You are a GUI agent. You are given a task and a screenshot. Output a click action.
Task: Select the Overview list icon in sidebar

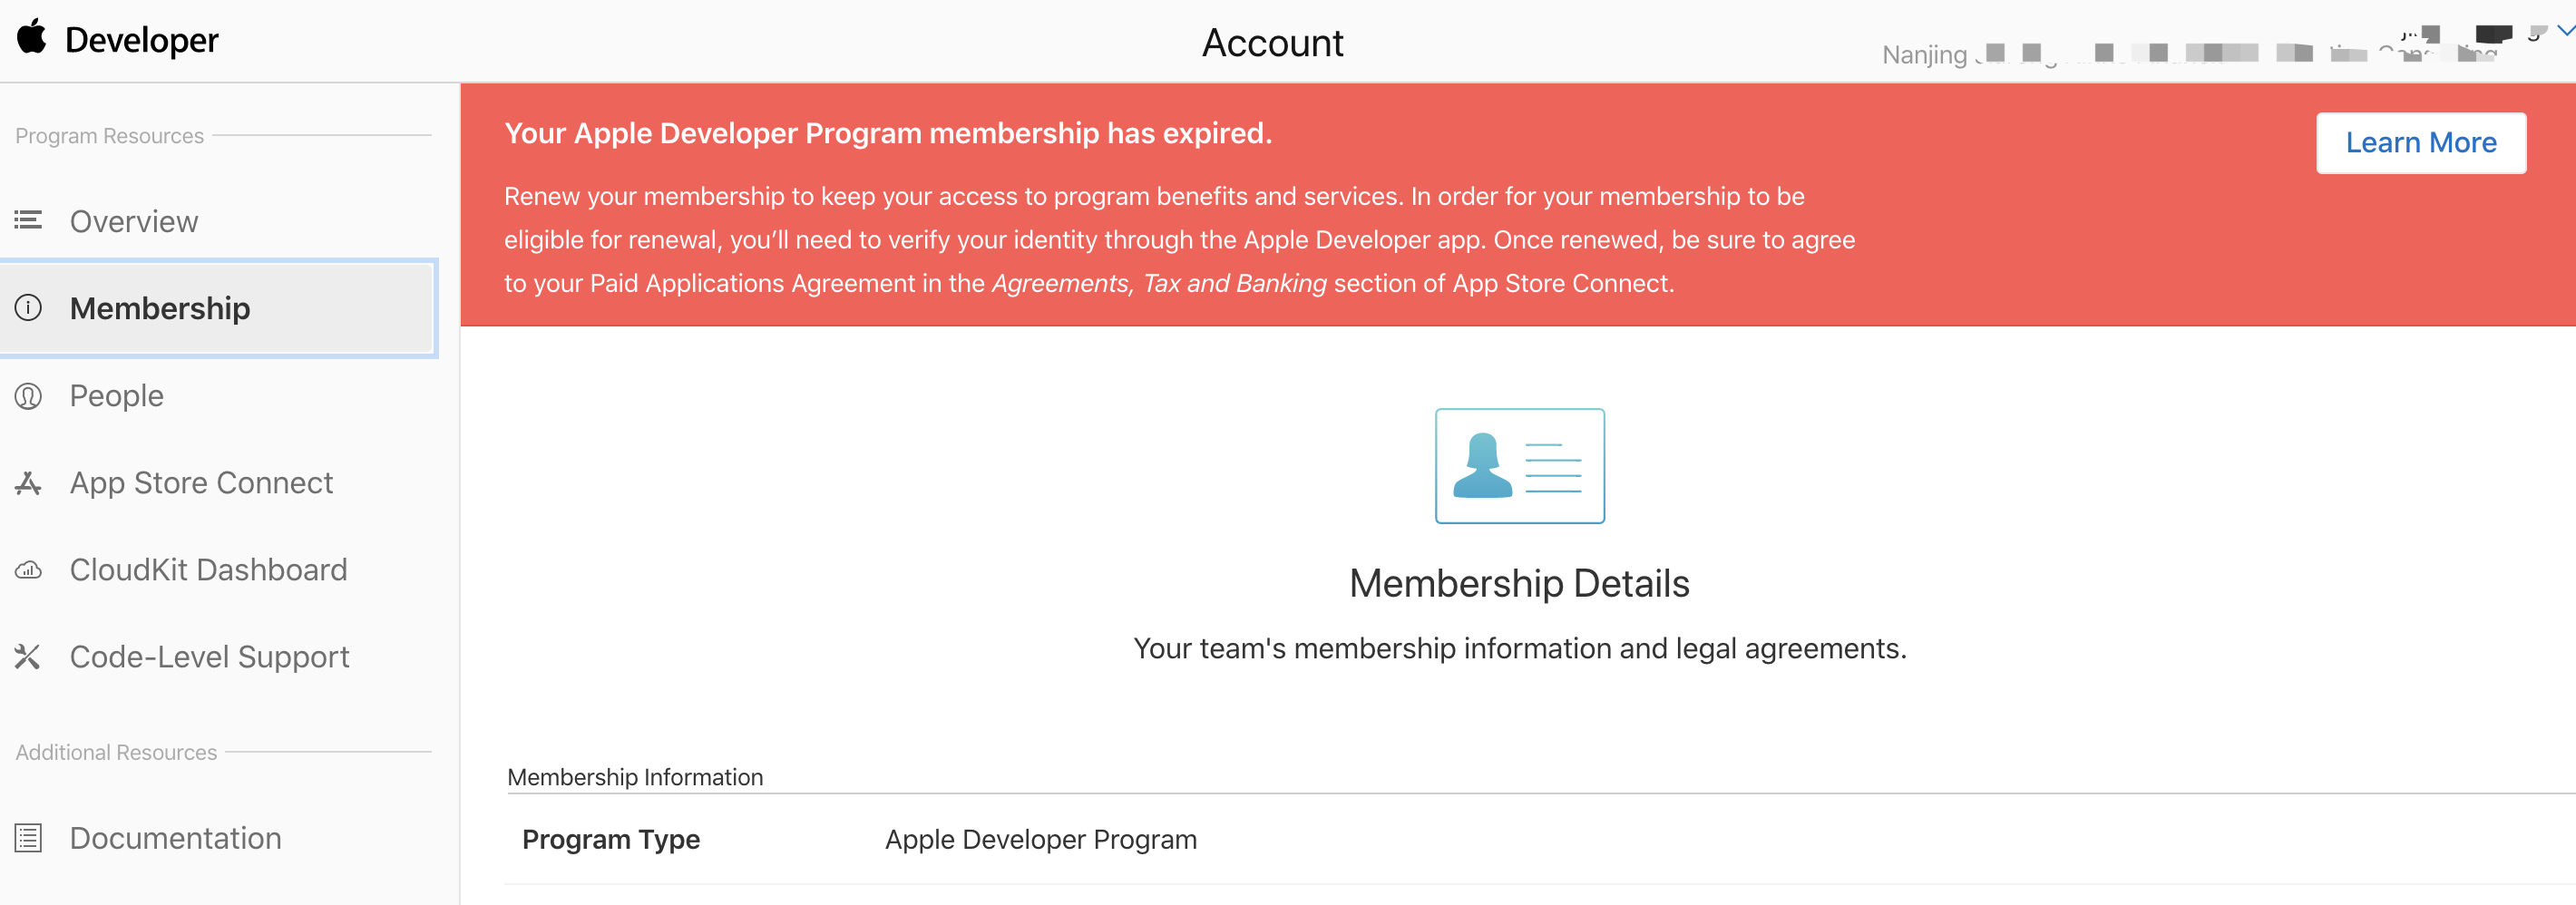pyautogui.click(x=27, y=220)
